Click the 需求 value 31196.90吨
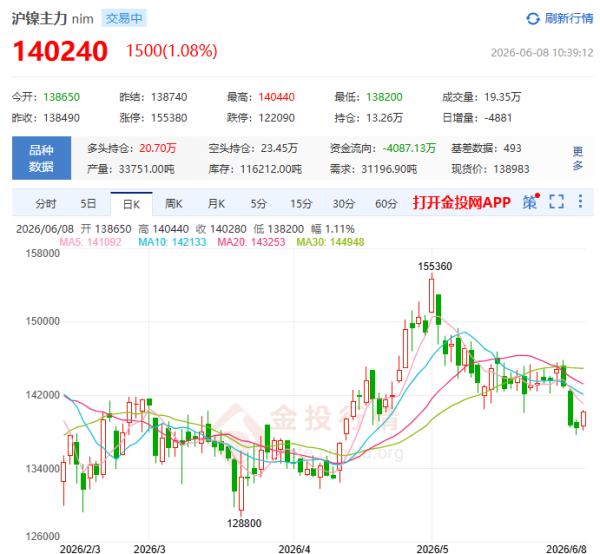Image resolution: width=600 pixels, height=554 pixels. point(389,169)
